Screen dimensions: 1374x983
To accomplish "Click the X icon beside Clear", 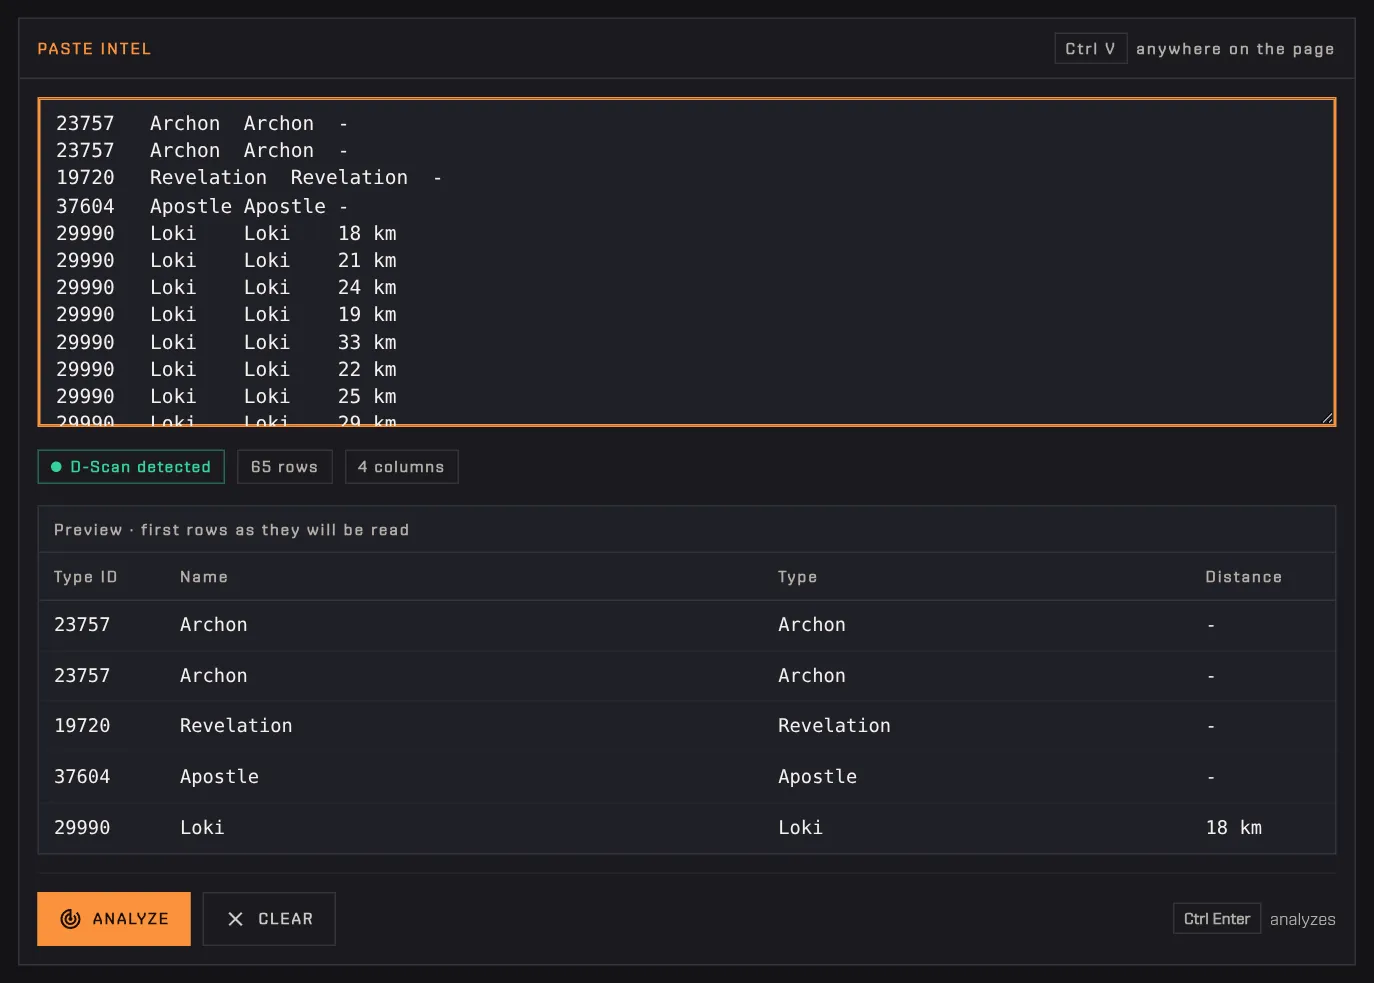I will (x=235, y=919).
